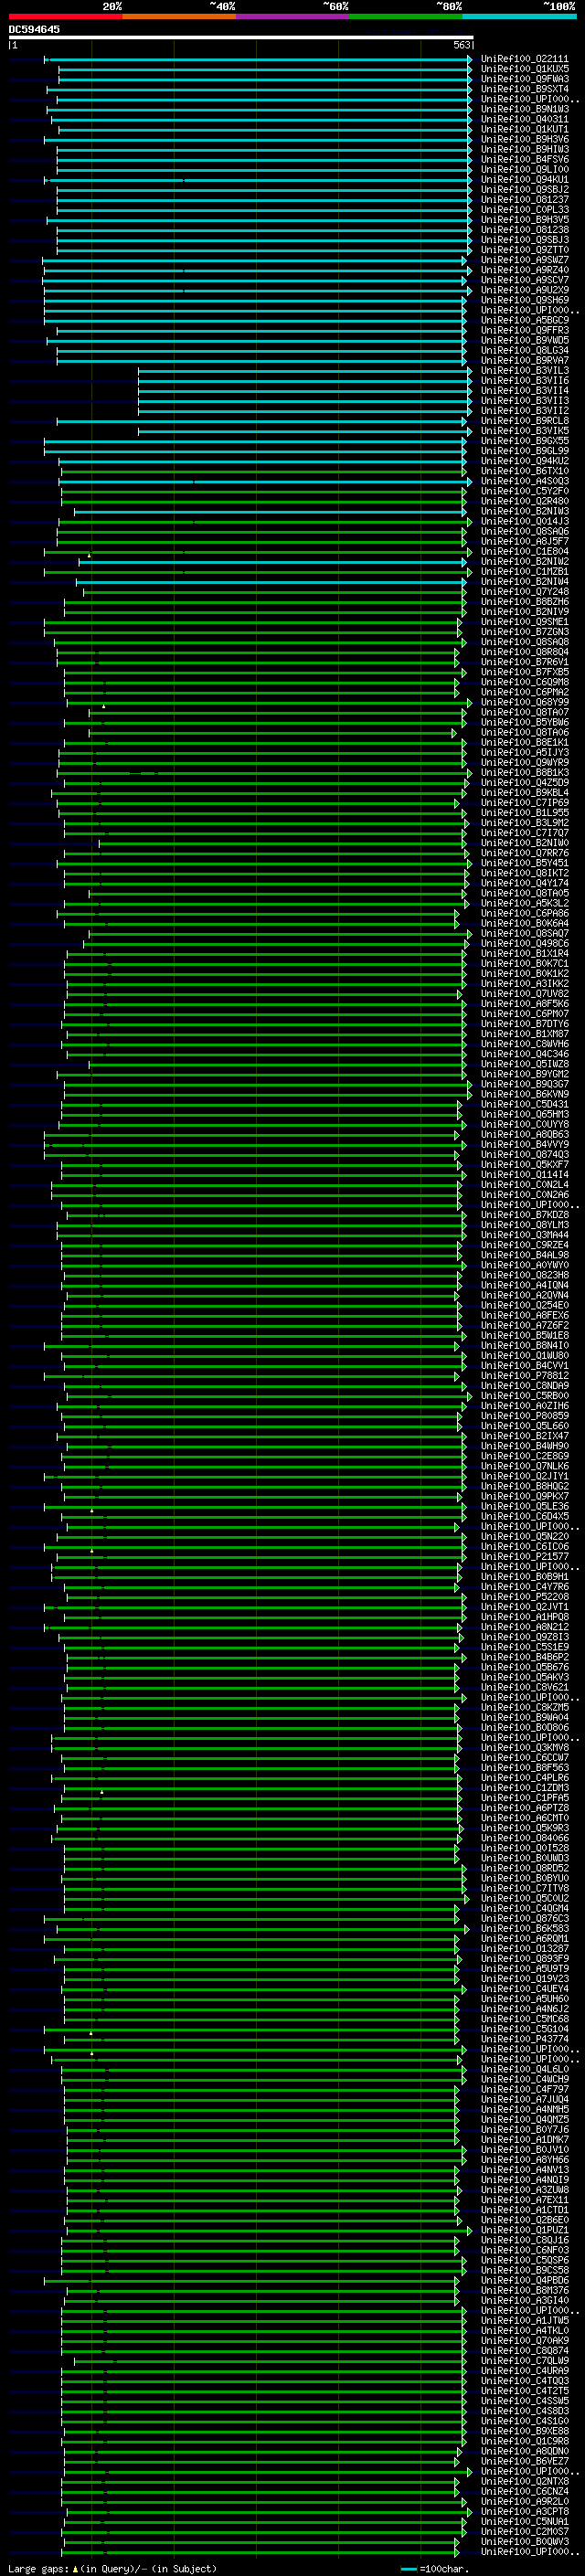This screenshot has height=2576, width=585.
Task: Open hit UniRef100_Q1KUX5
Action: (x=525, y=69)
